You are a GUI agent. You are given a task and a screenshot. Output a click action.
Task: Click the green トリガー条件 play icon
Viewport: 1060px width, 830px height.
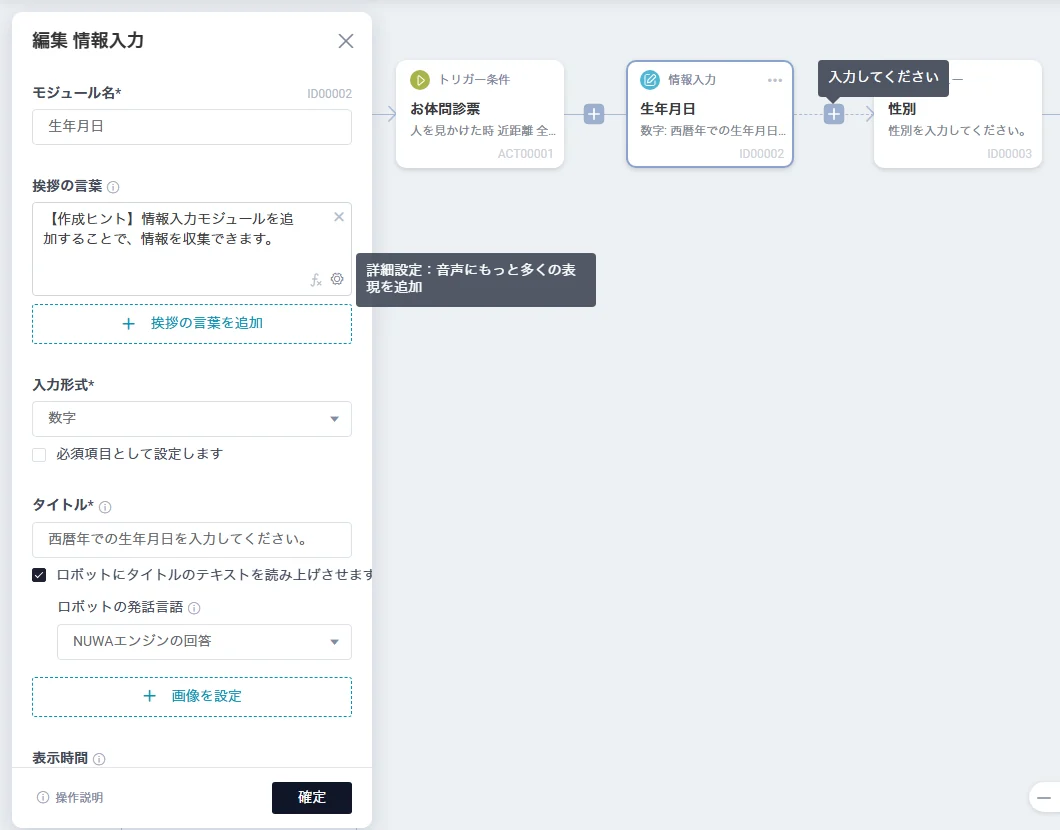click(420, 80)
